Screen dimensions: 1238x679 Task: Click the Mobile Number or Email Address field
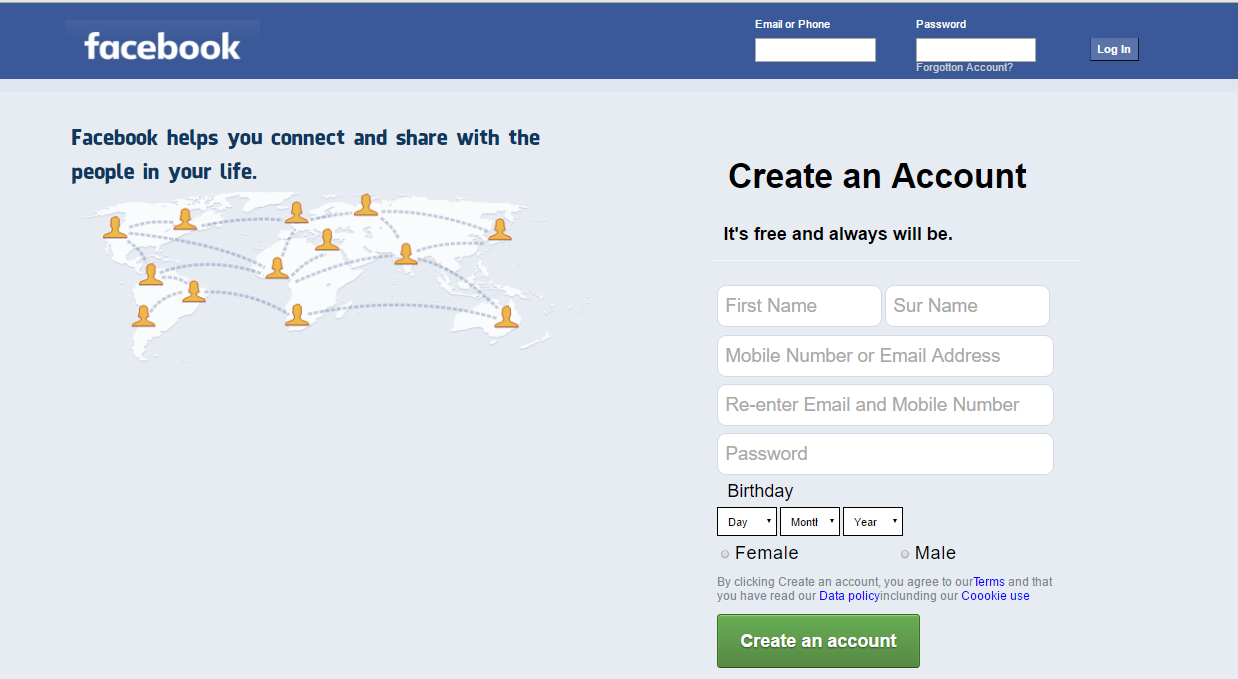point(884,355)
